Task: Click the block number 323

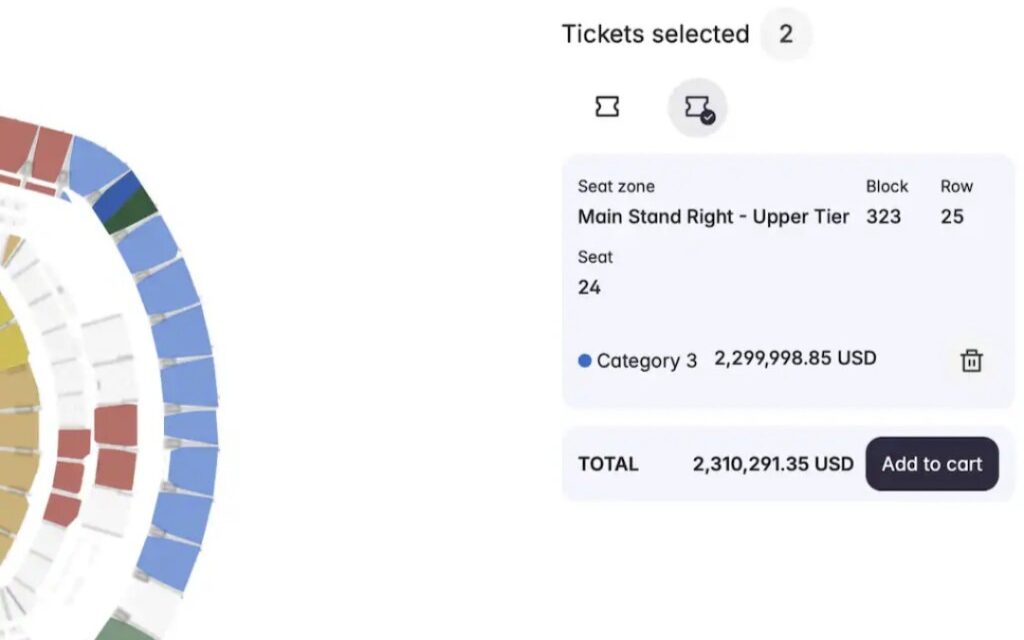Action: 884,217
